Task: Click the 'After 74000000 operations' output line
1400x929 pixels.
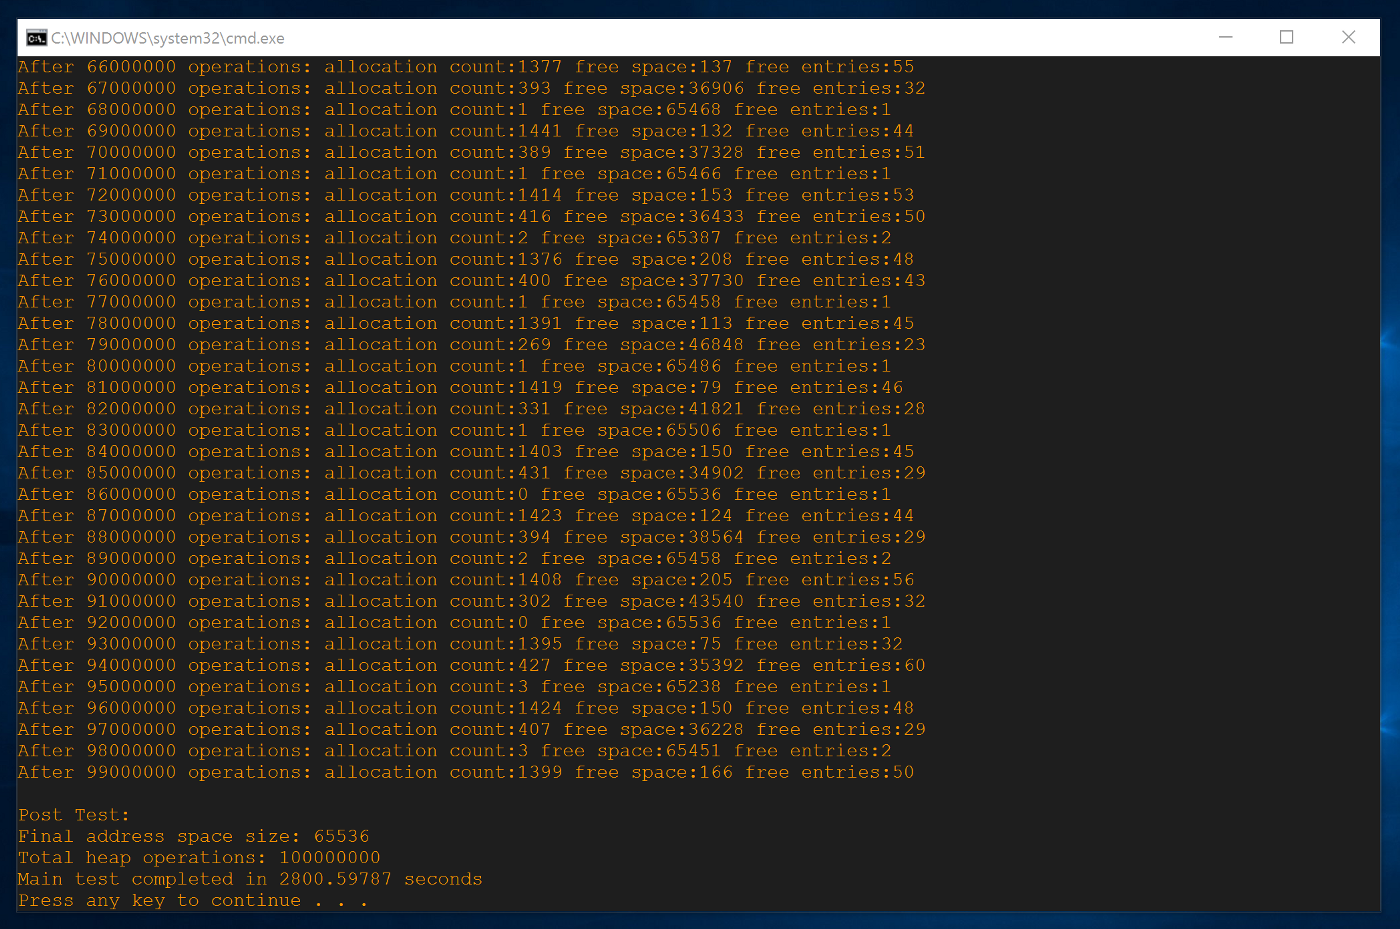Action: 454,238
